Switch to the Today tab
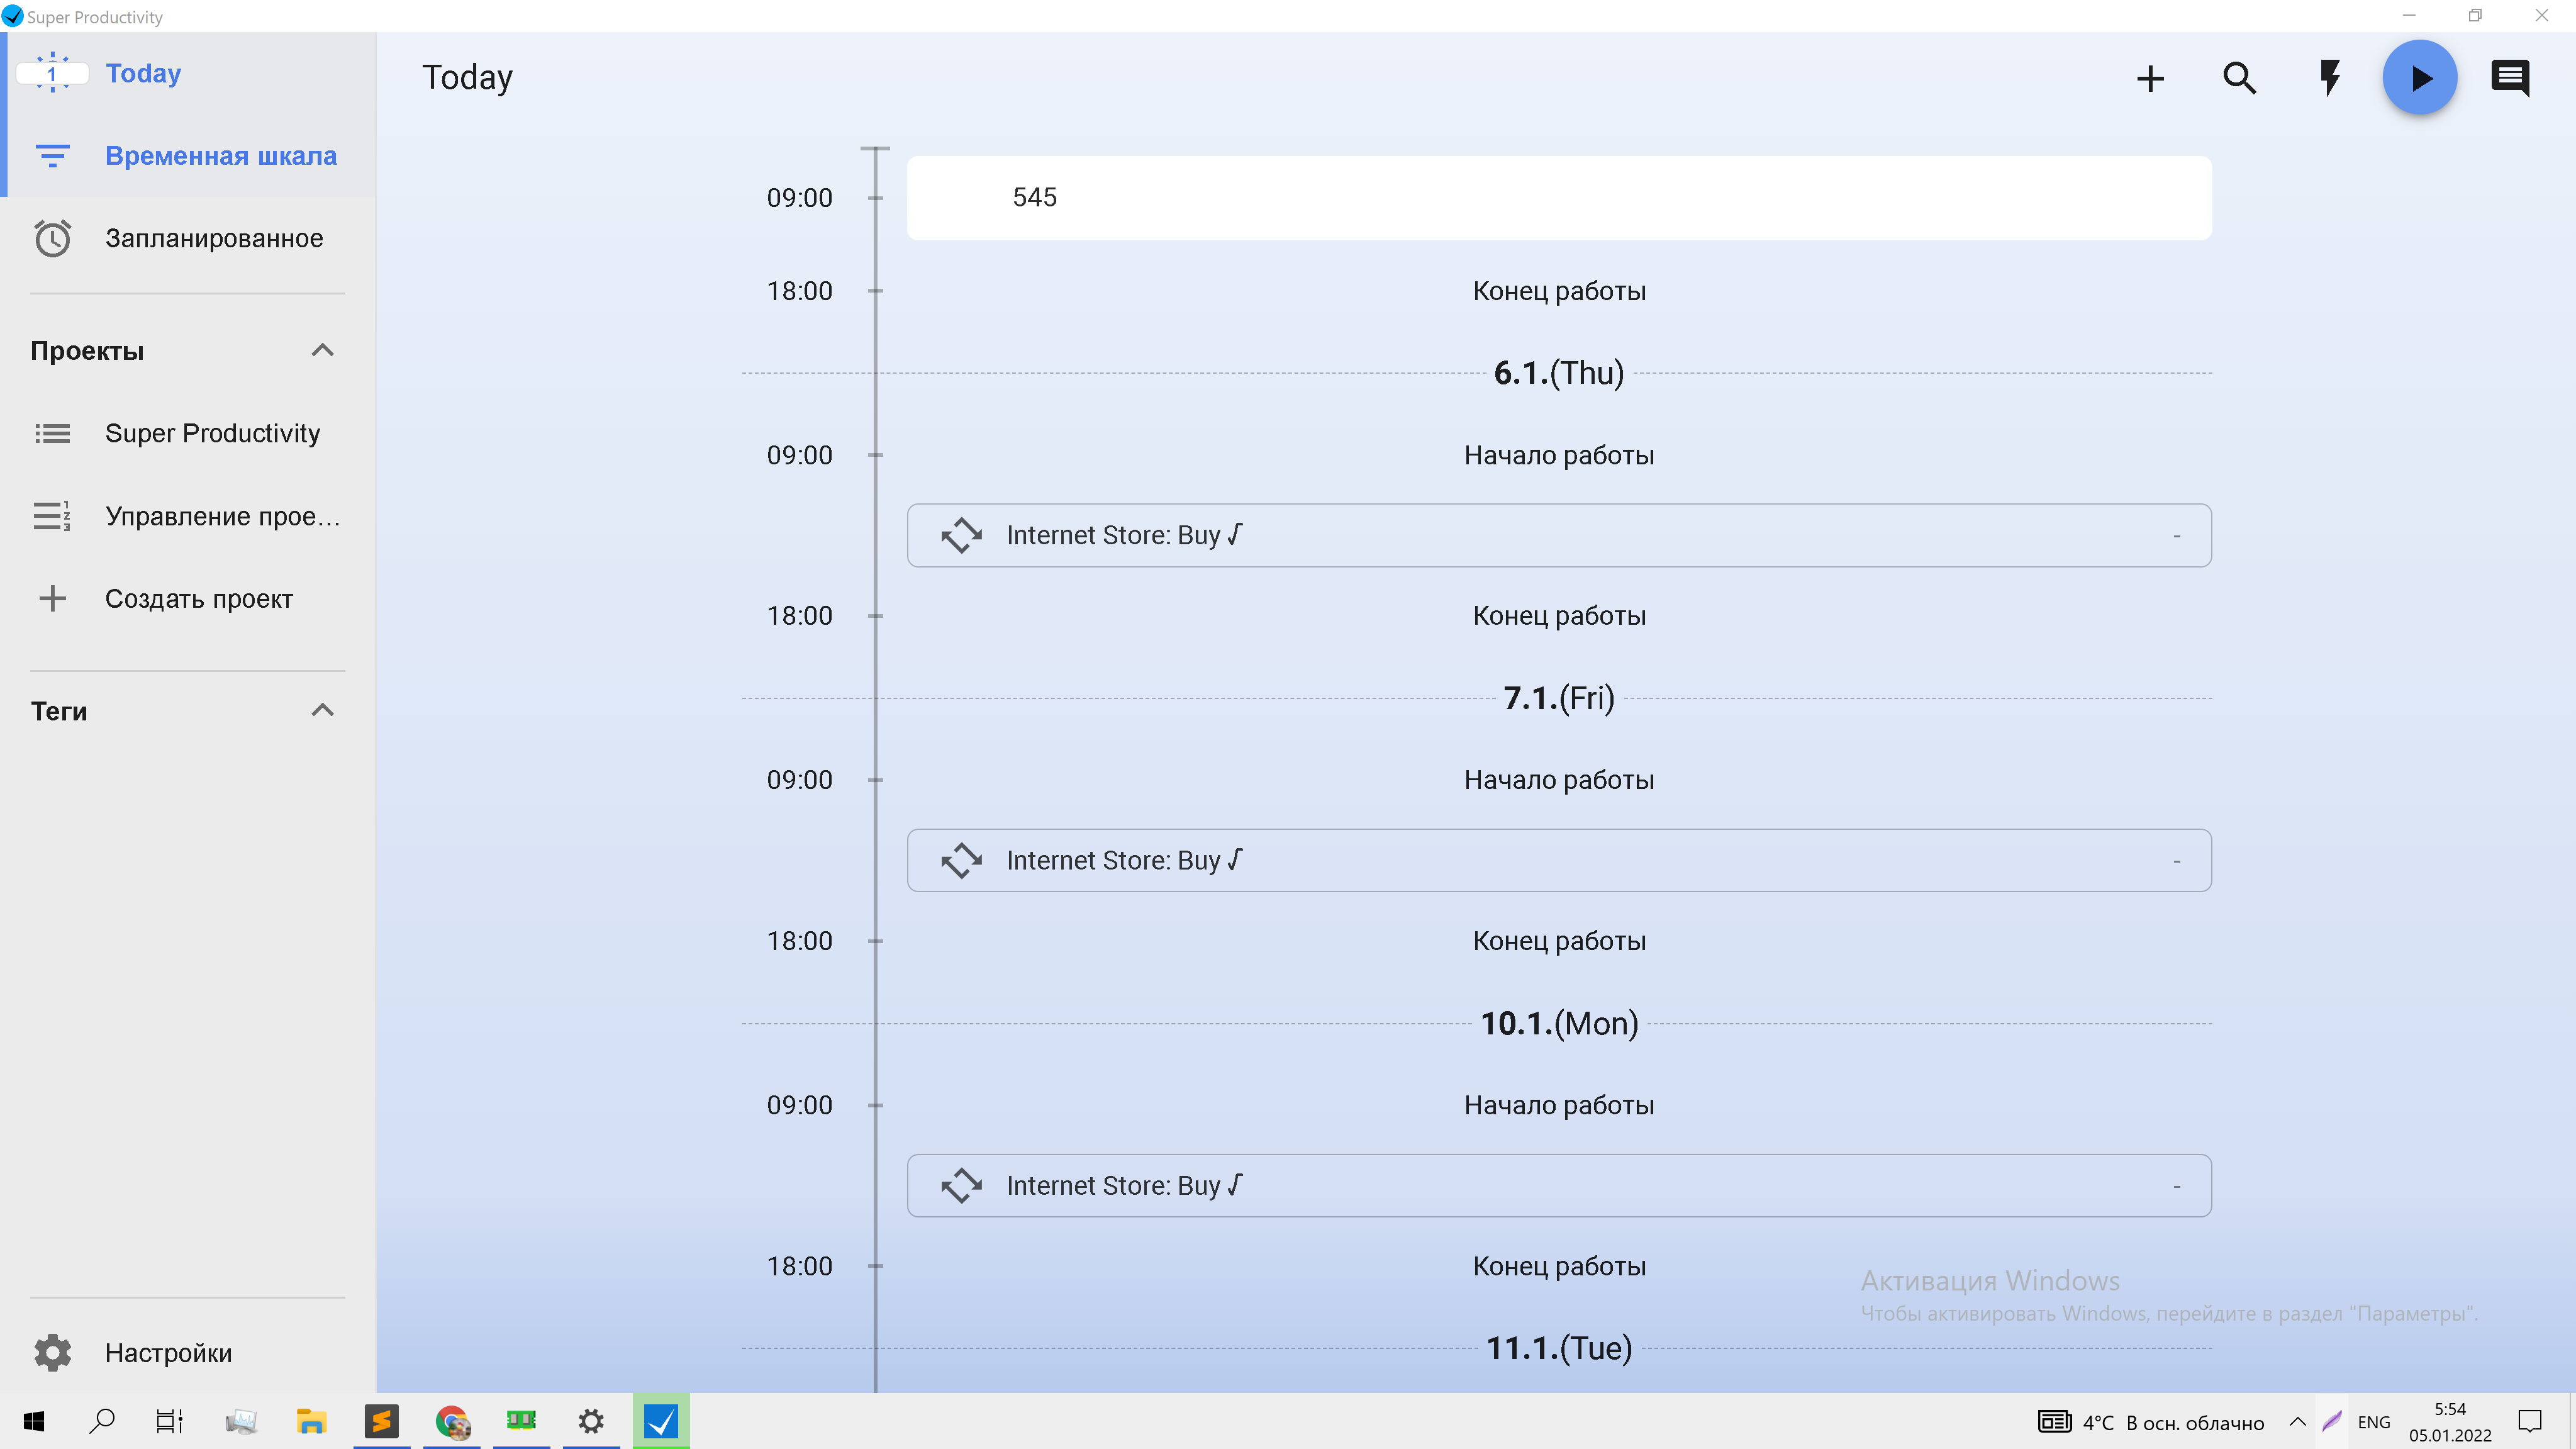This screenshot has height=1449, width=2576. (x=467, y=77)
